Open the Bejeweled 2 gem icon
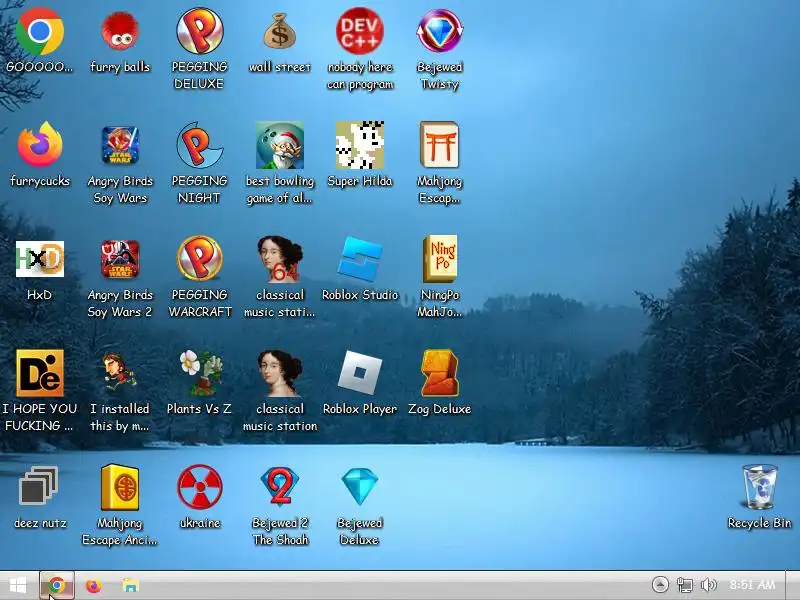This screenshot has height=600, width=800. (280, 486)
